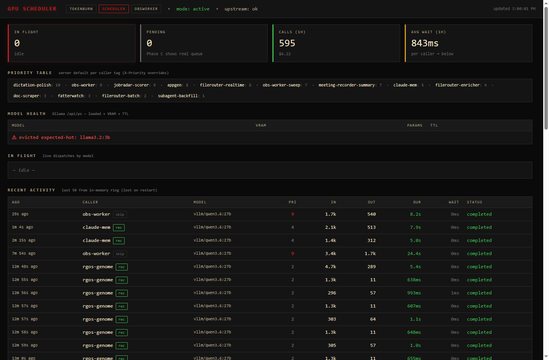Click the 24.4s duration value
549x360 pixels.
(414, 254)
